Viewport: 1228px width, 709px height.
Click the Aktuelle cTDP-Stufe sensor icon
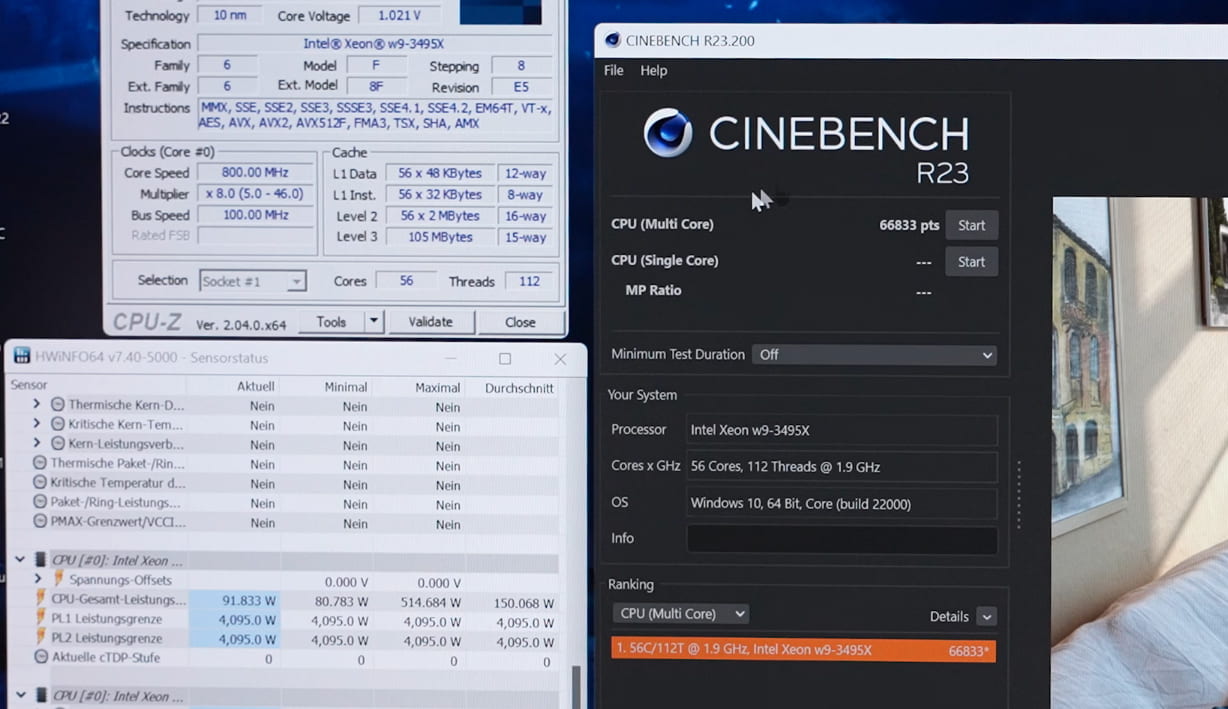40,657
